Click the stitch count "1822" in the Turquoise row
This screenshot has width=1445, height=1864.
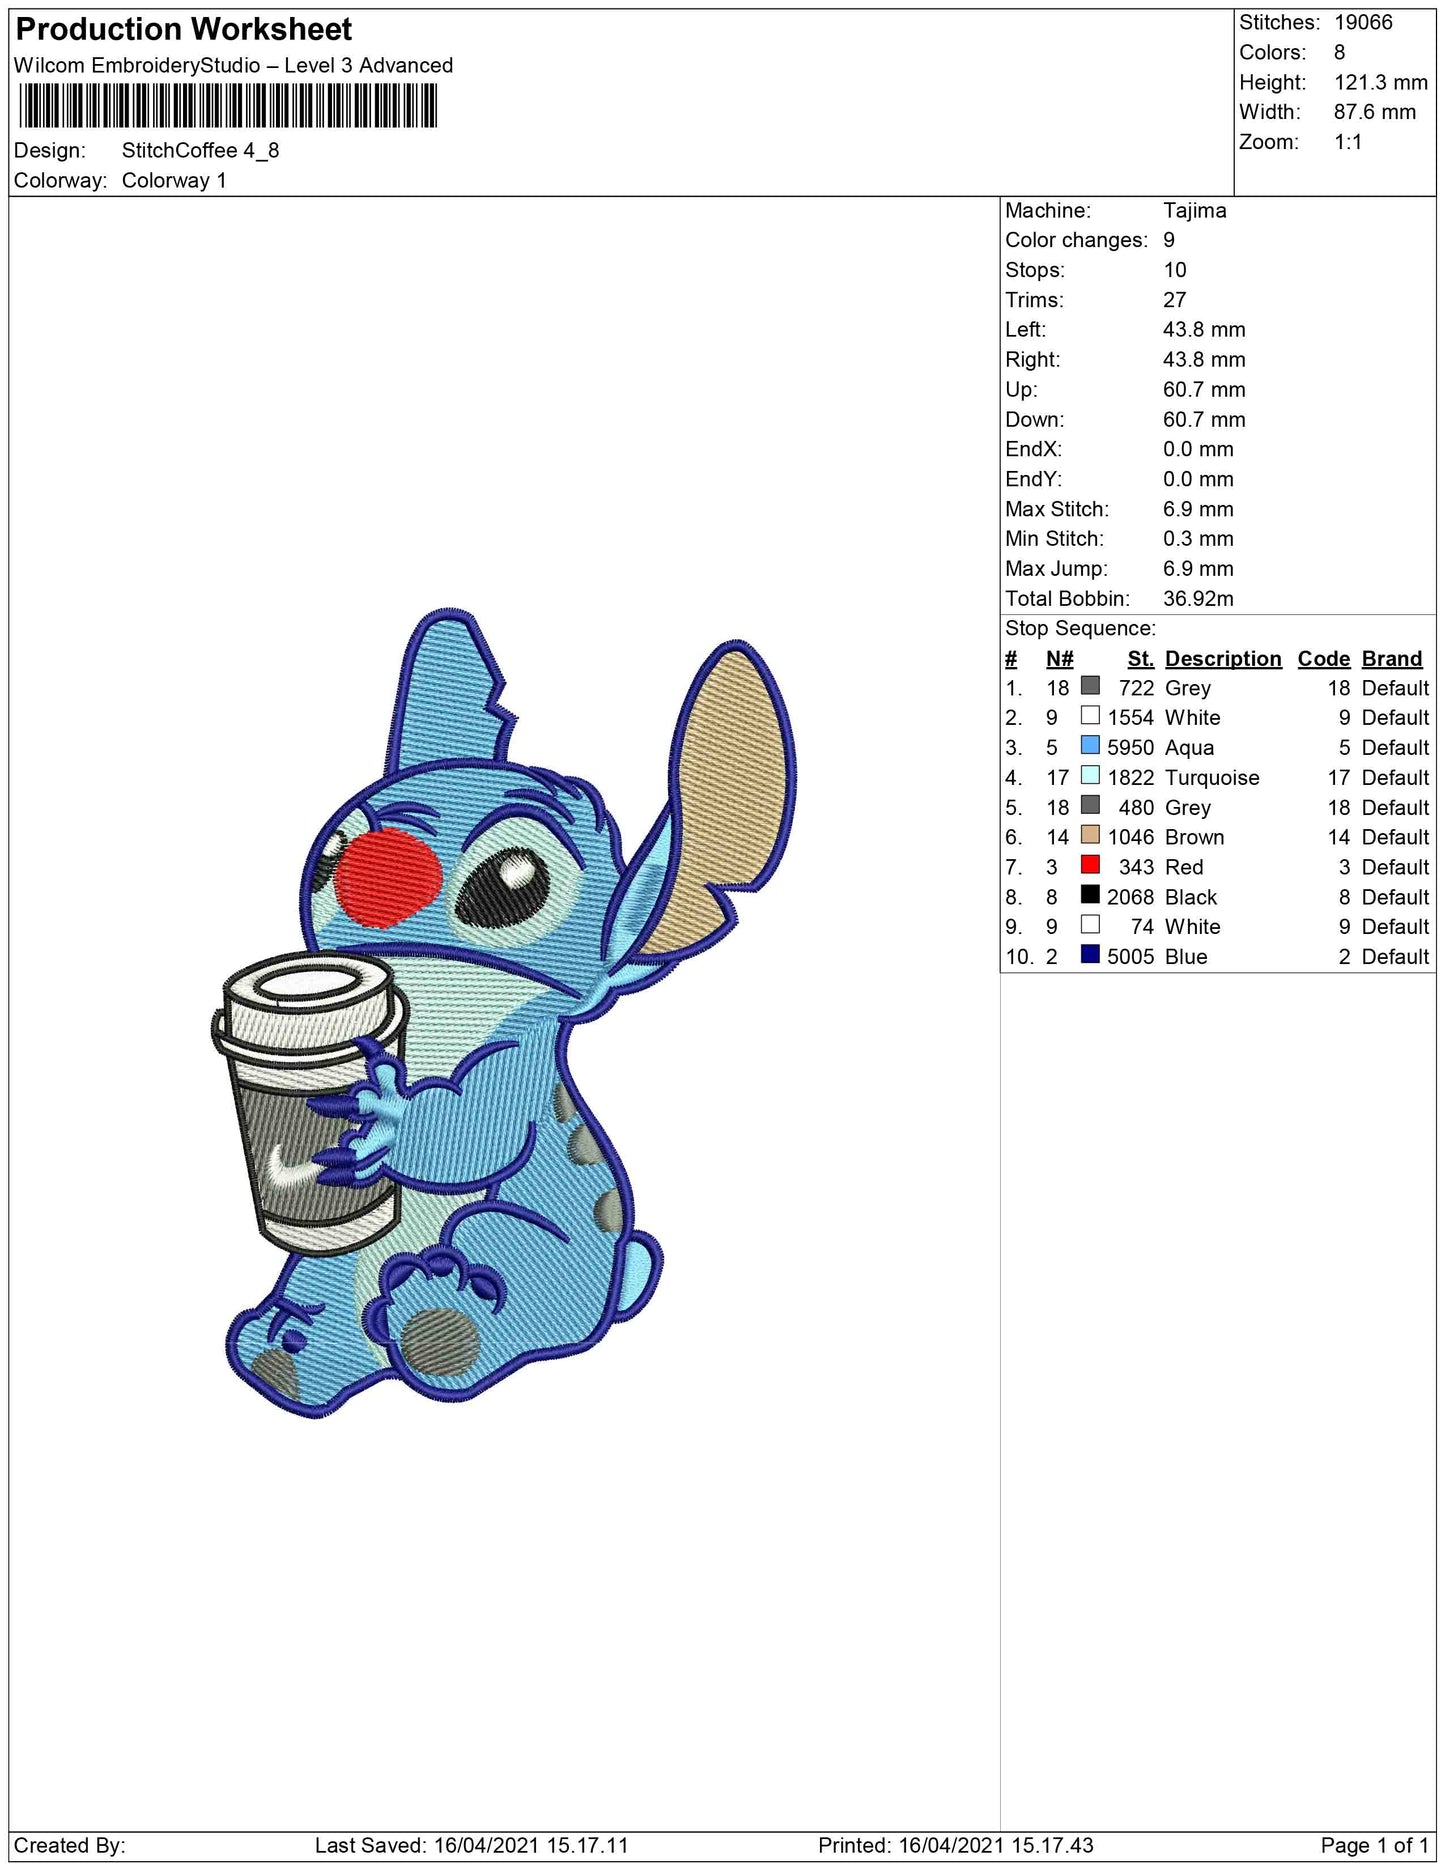click(x=1131, y=778)
